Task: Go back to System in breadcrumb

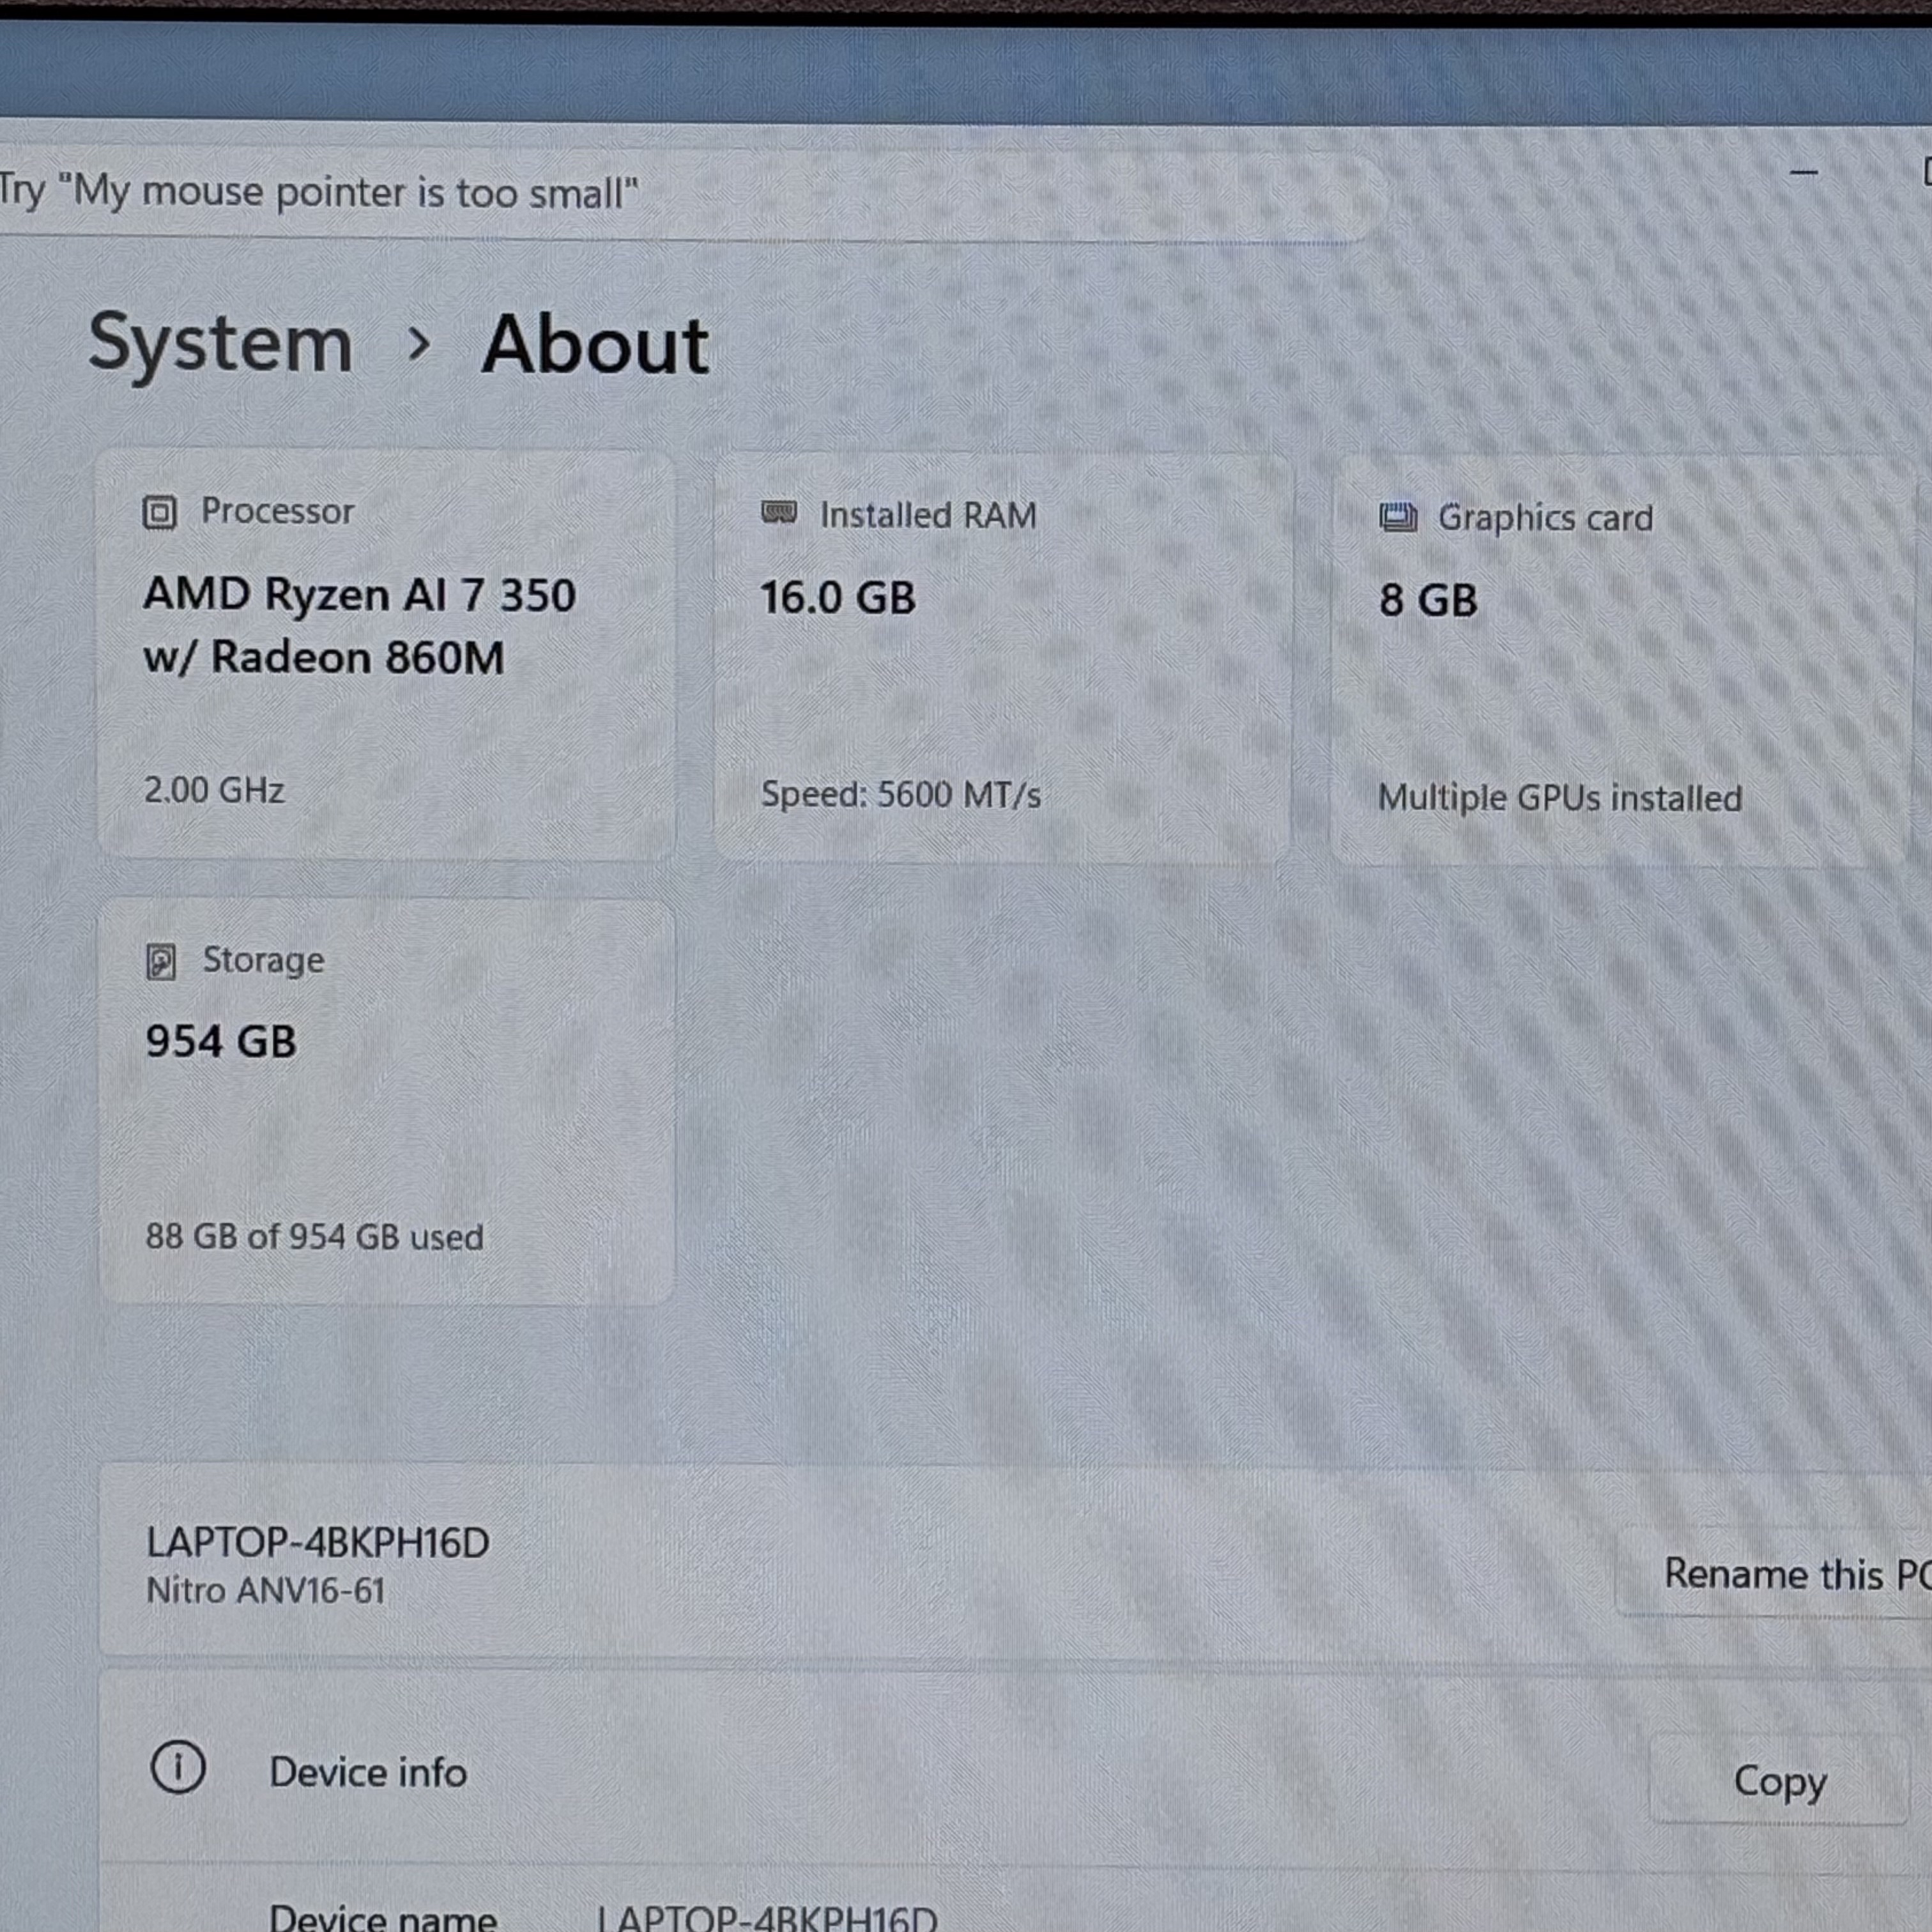Action: (221, 344)
